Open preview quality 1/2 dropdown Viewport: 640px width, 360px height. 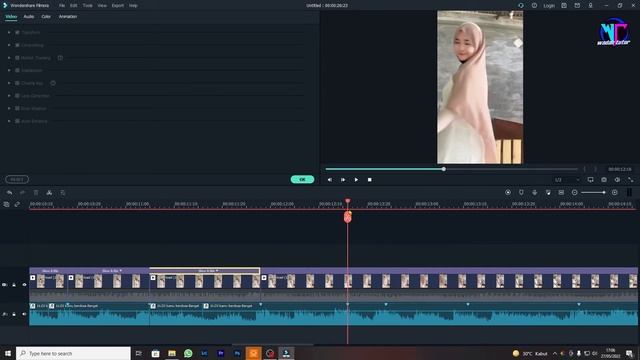tap(567, 180)
